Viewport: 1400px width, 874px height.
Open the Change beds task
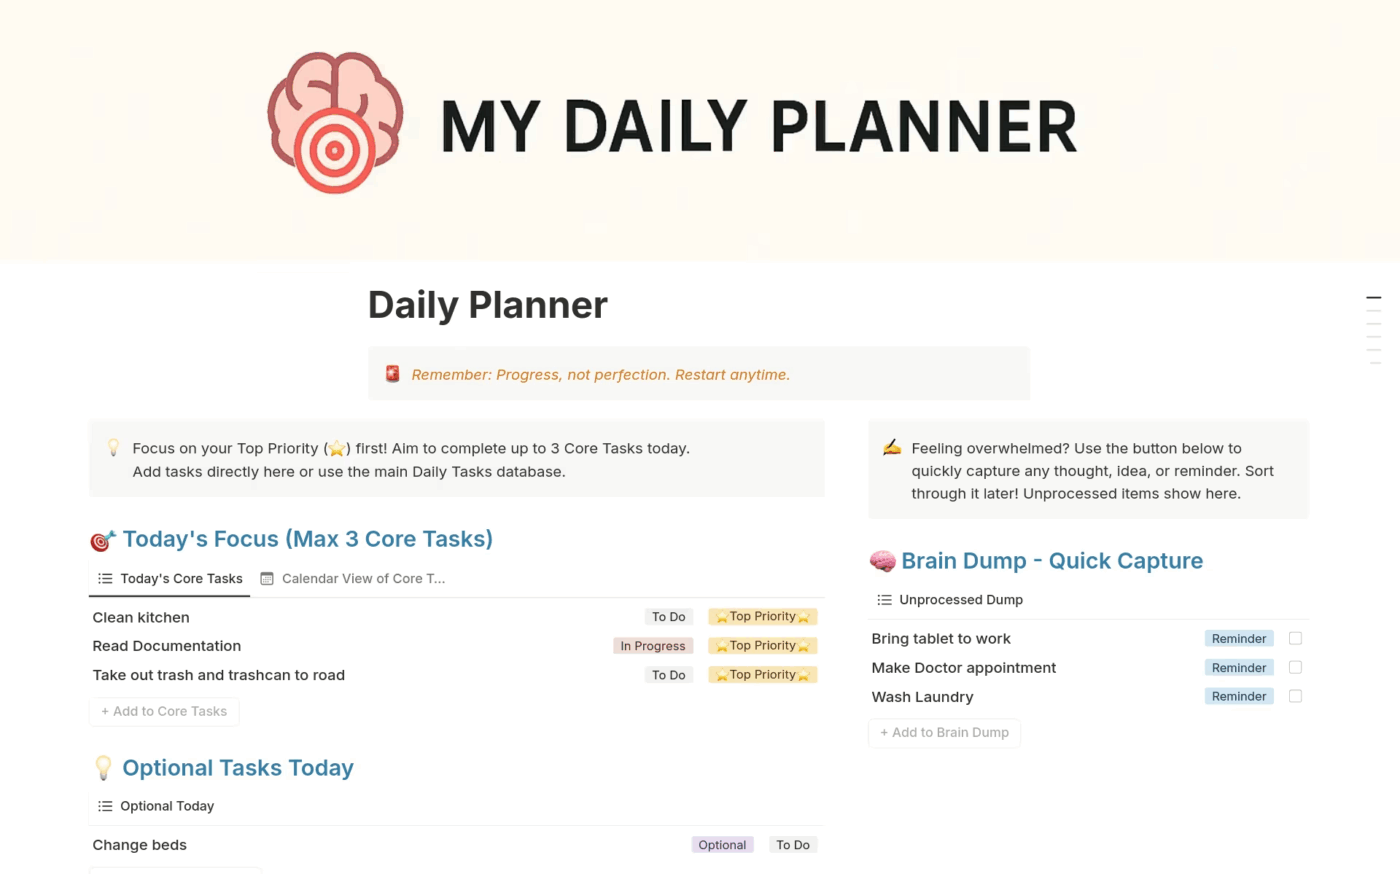click(140, 845)
